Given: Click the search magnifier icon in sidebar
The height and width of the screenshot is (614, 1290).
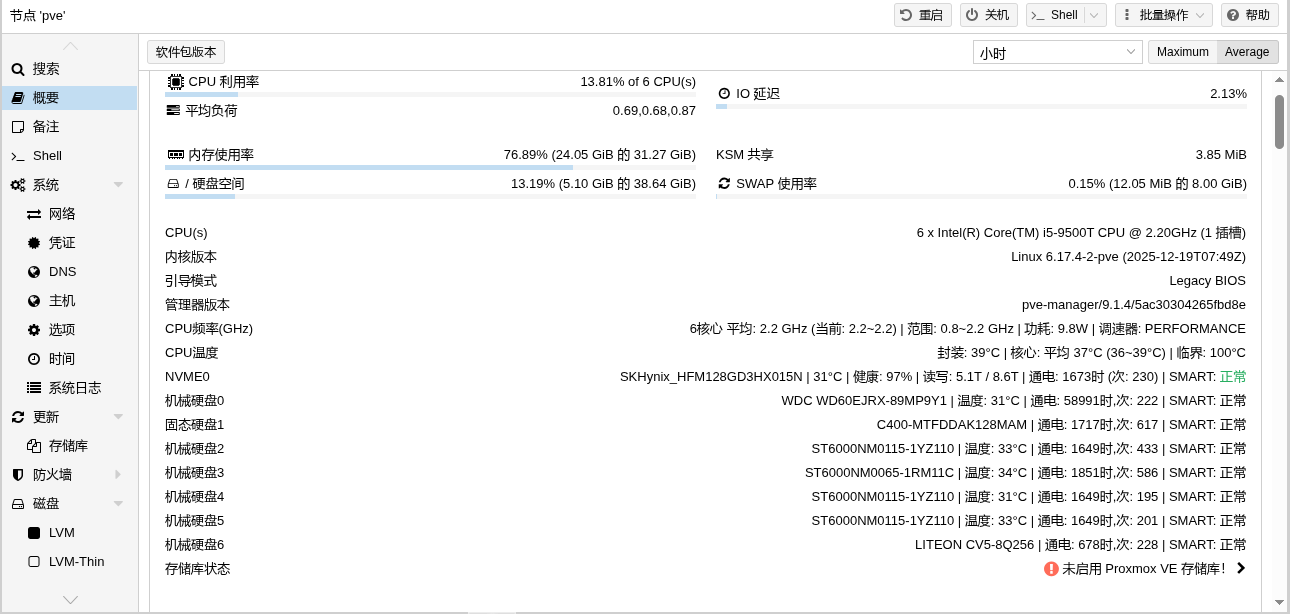Looking at the screenshot, I should (17, 69).
